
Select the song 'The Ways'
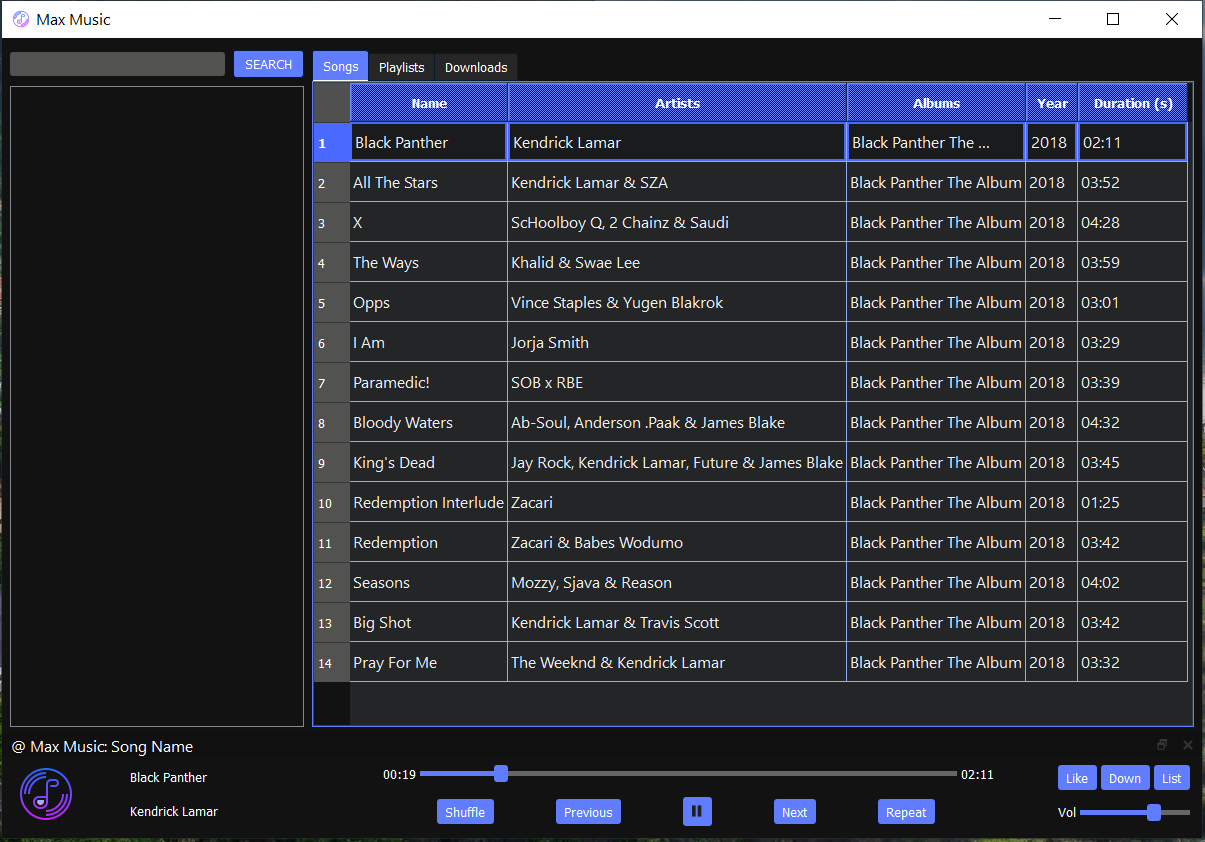428,262
